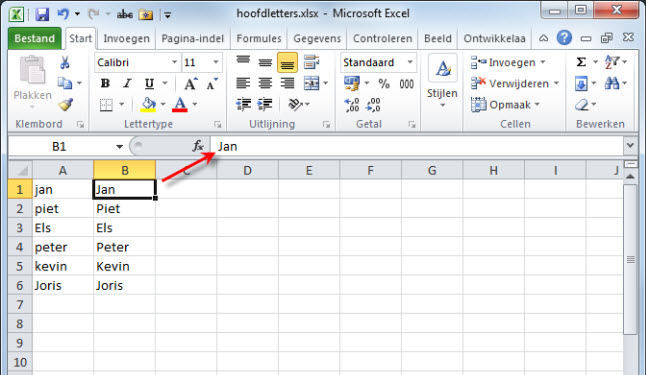Click the Increase Decimal icon
This screenshot has height=375, width=646.
[x=351, y=105]
